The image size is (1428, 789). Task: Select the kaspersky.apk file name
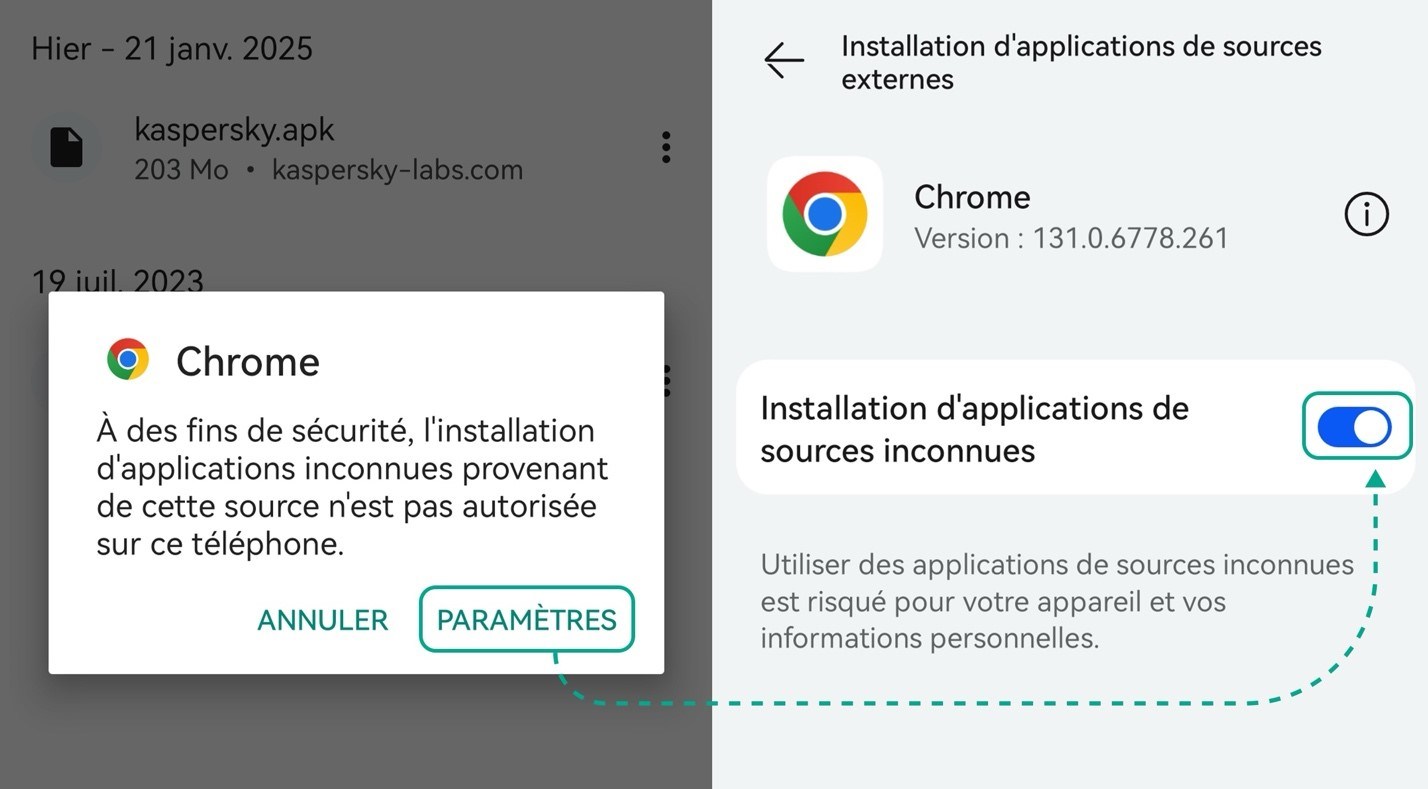[234, 130]
